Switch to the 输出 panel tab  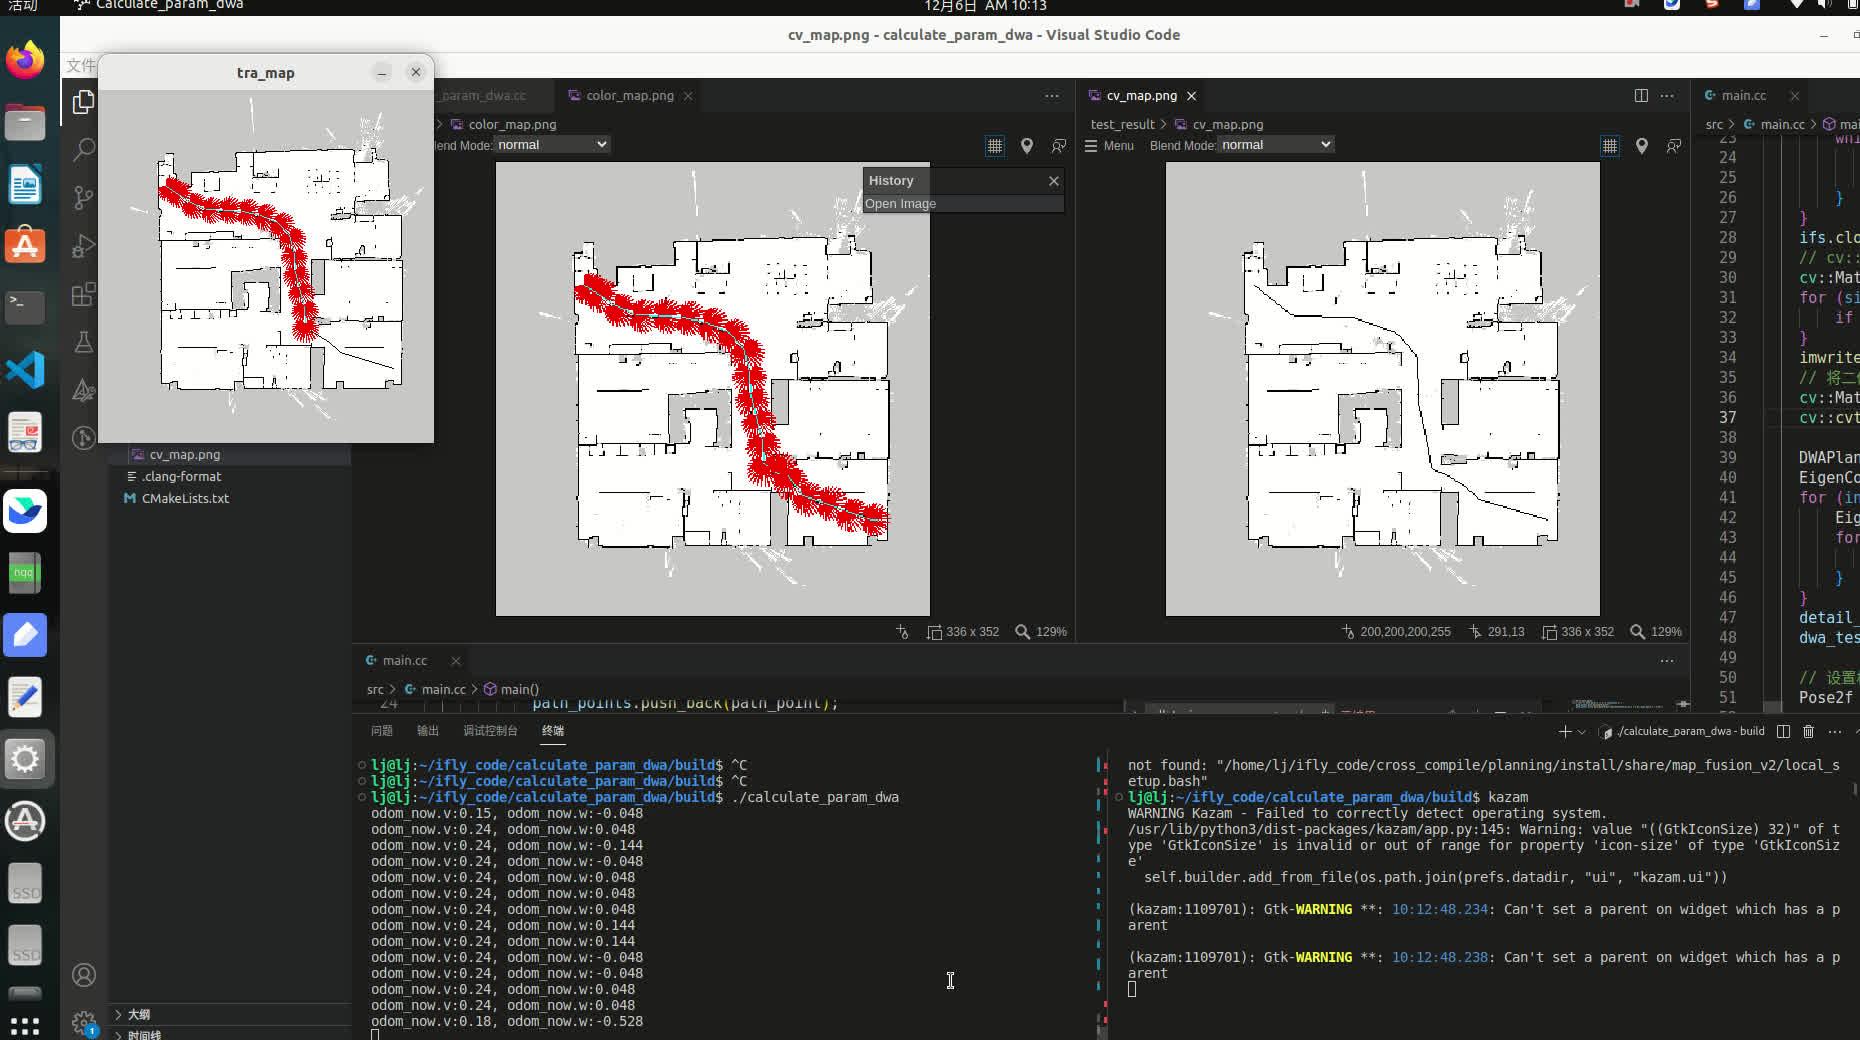427,731
